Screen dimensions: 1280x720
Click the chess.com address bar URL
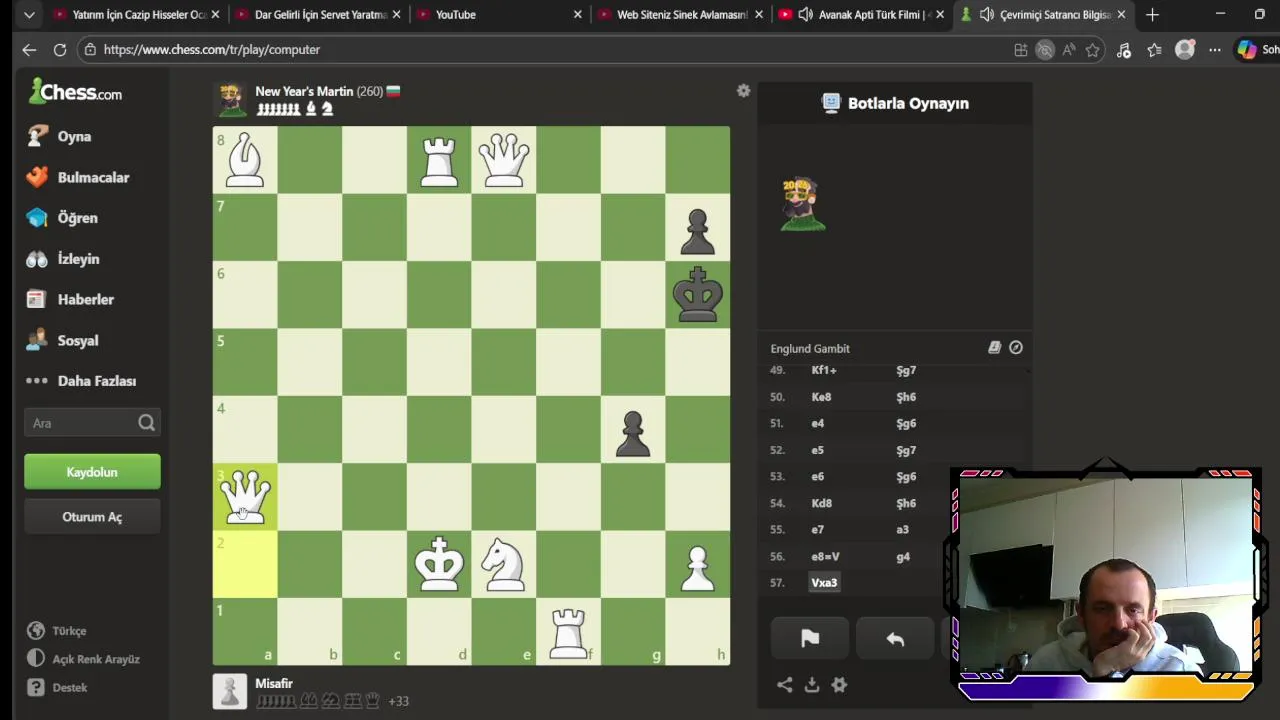212,49
